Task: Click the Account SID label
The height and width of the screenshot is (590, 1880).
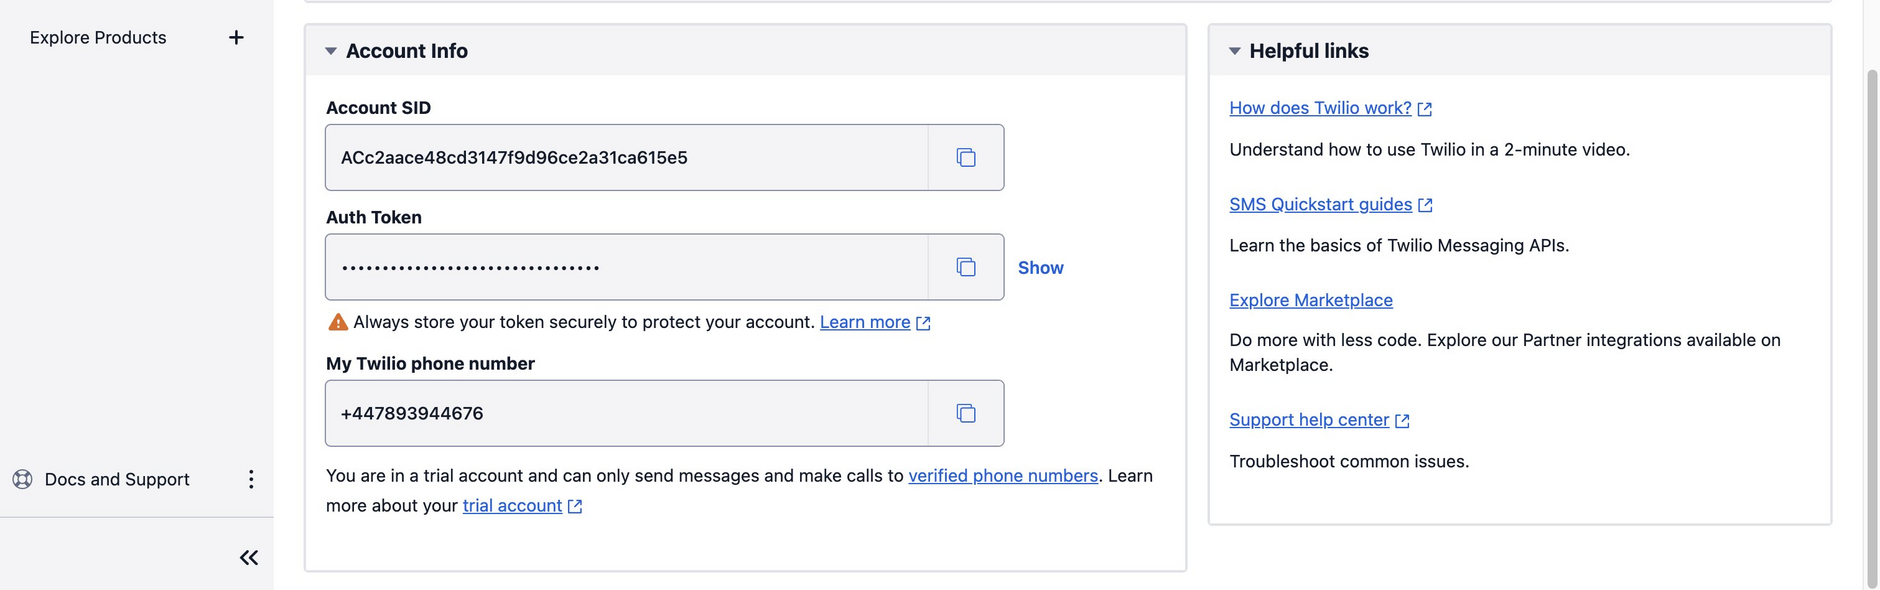Action: point(378,107)
